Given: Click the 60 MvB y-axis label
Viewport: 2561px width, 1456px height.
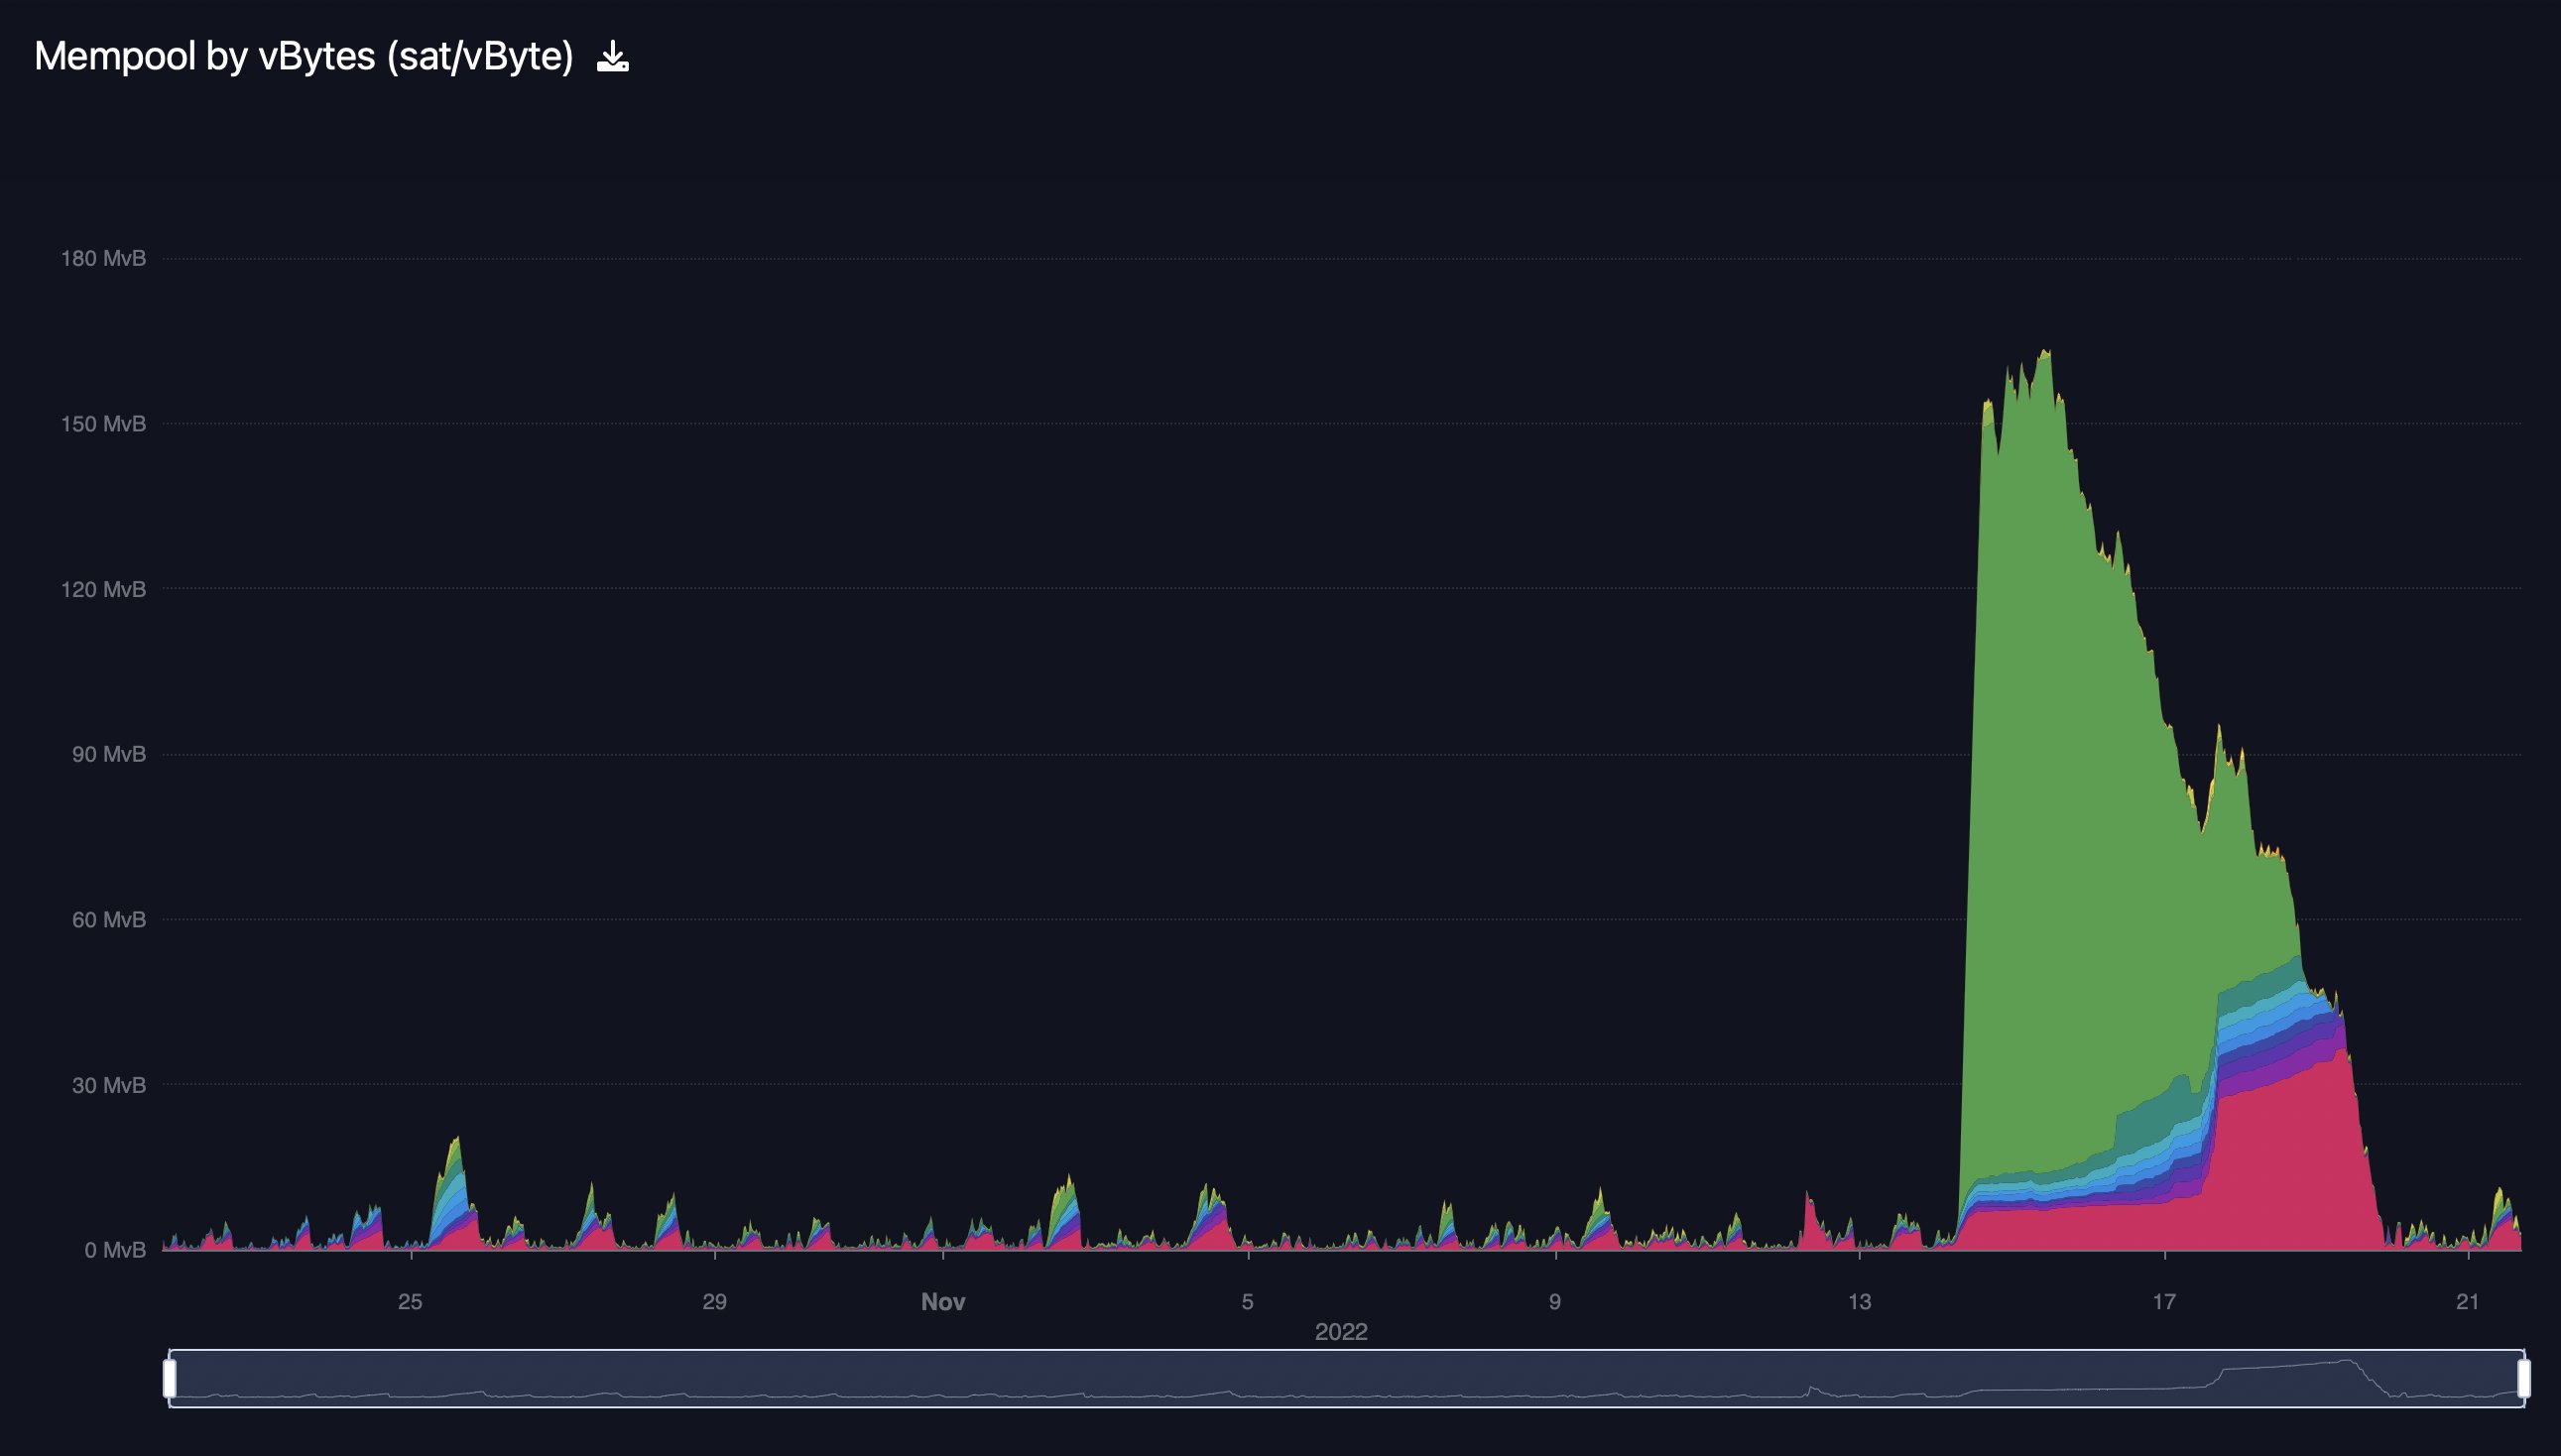Looking at the screenshot, I should click(108, 920).
